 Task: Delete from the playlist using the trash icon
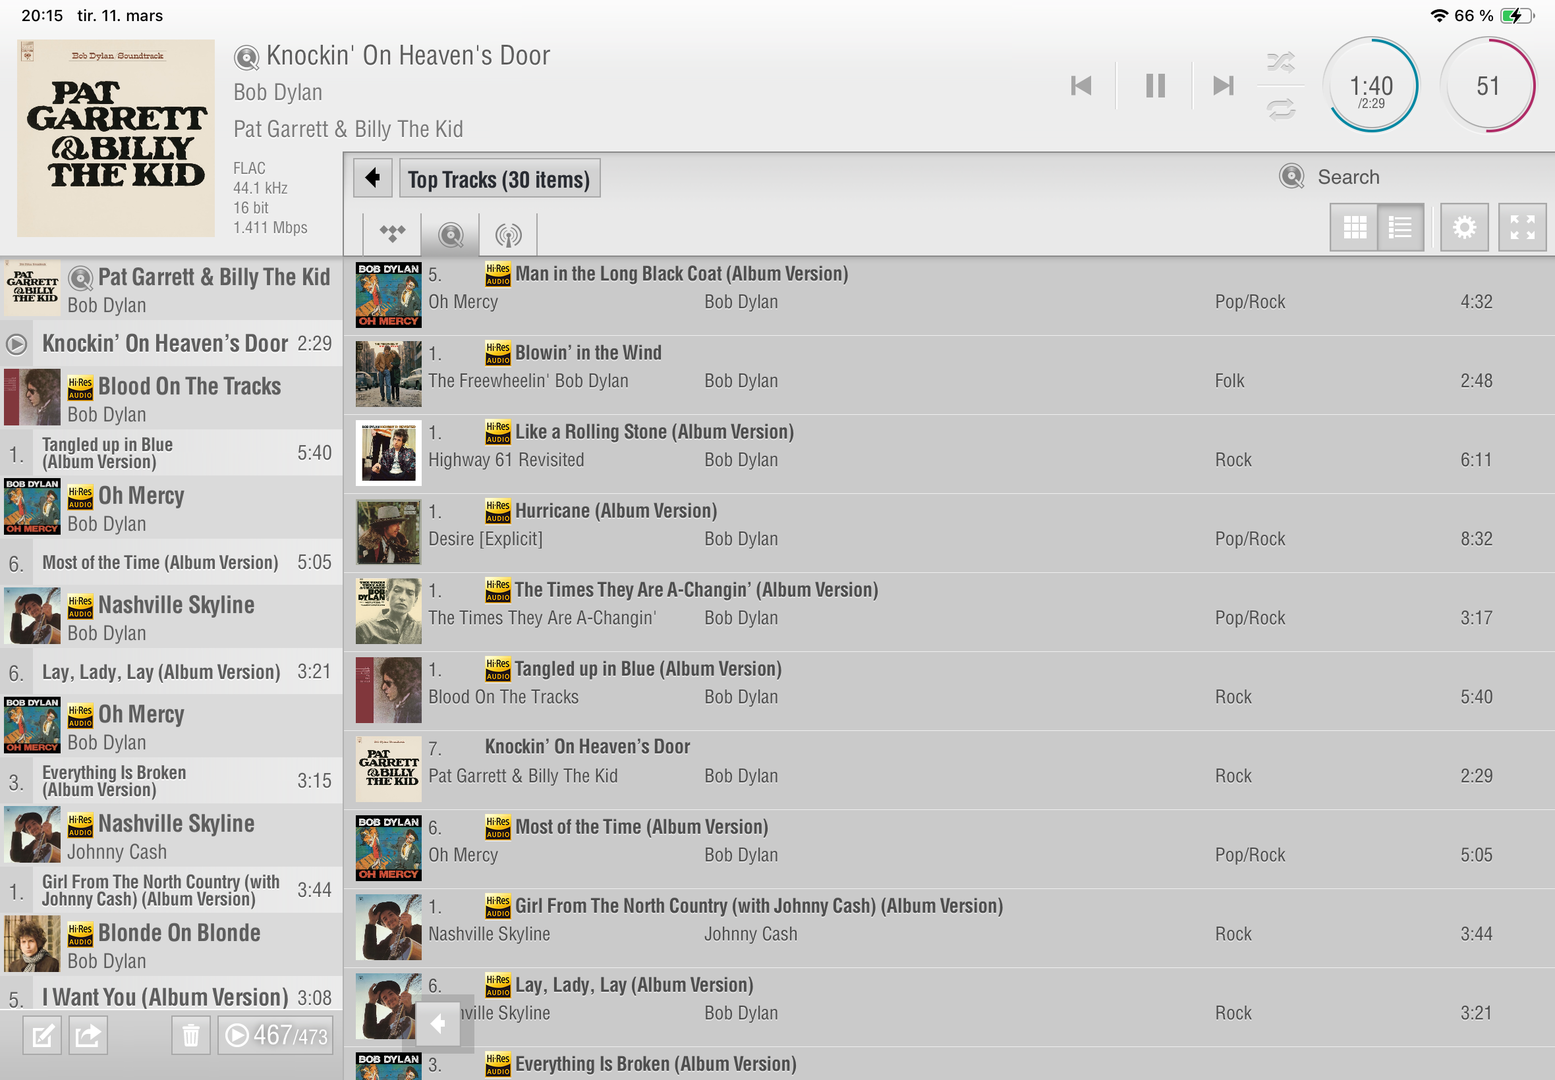point(191,1036)
